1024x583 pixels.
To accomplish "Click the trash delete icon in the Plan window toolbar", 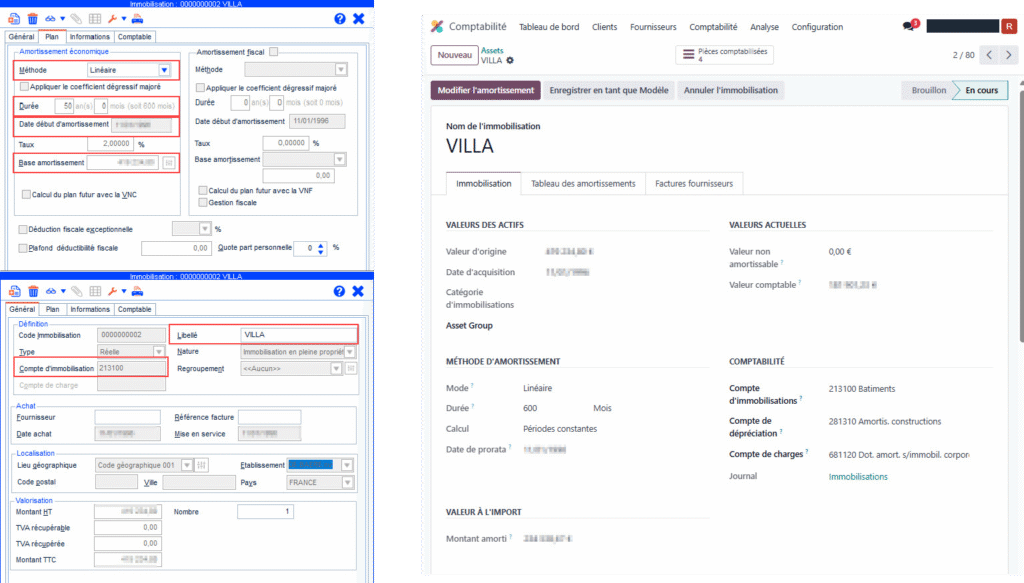I will point(32,18).
